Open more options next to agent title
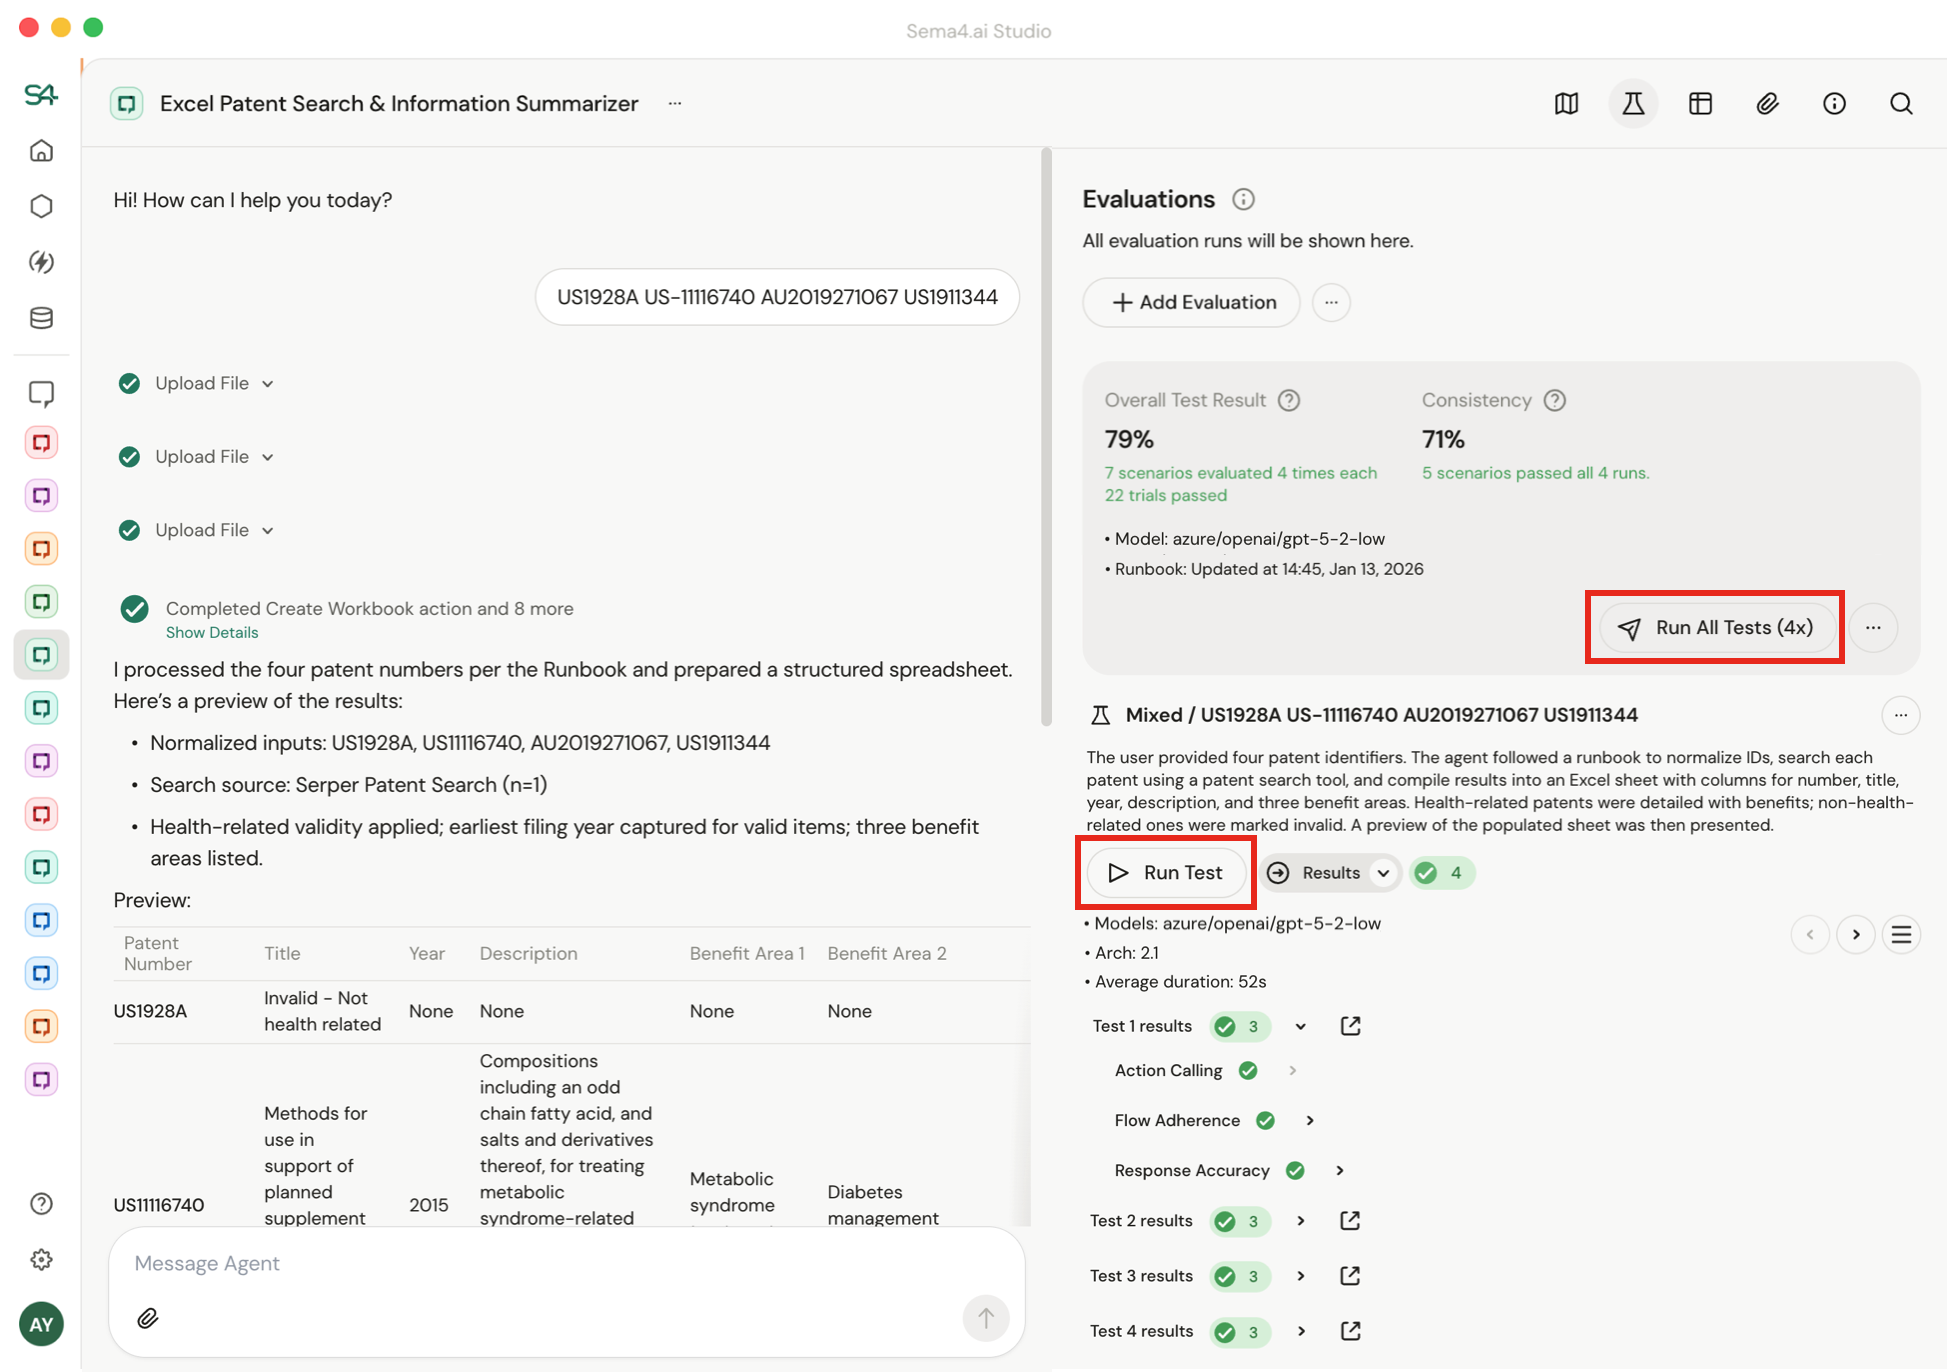Viewport: 1954px width, 1372px height. [x=675, y=104]
